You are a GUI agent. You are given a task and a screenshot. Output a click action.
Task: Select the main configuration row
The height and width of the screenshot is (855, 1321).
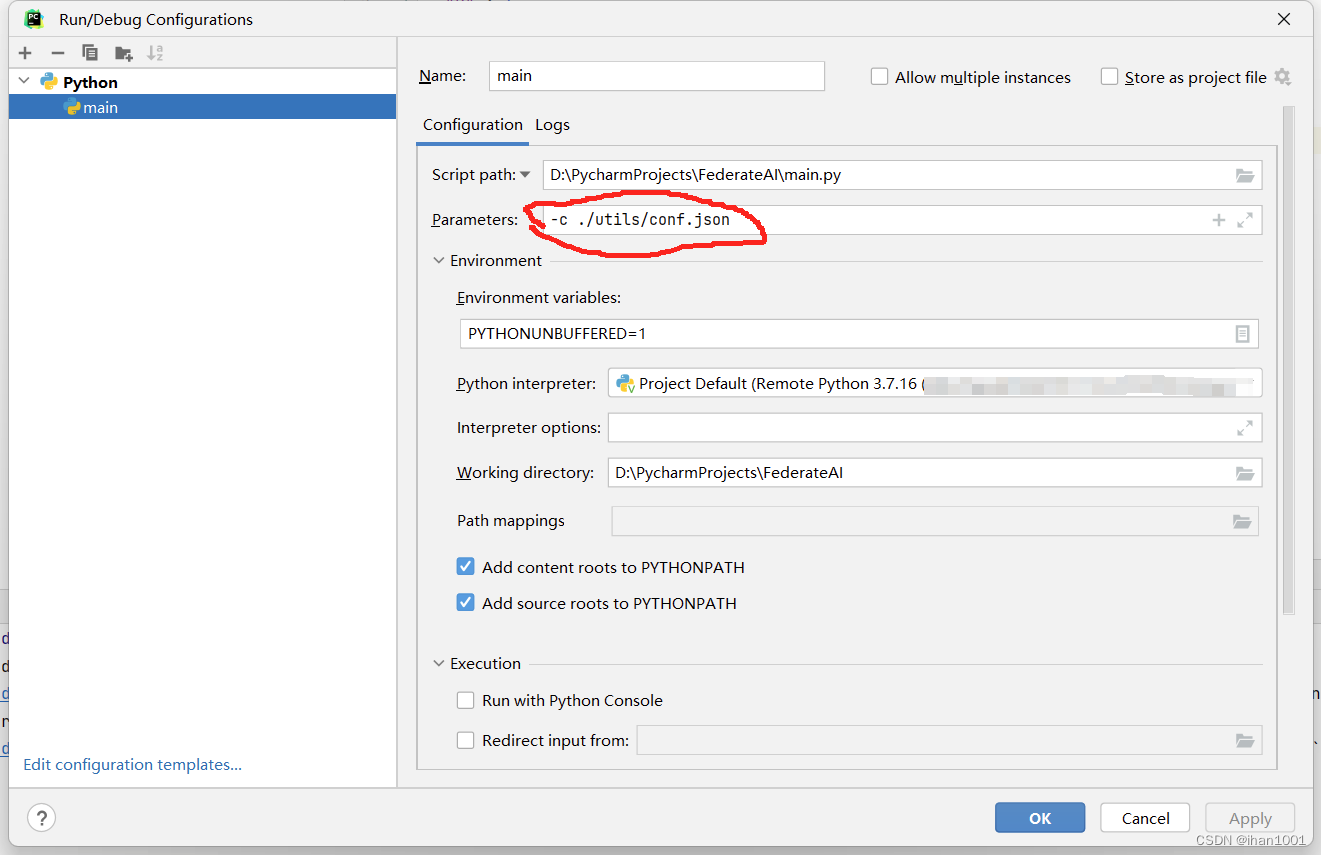pos(202,107)
